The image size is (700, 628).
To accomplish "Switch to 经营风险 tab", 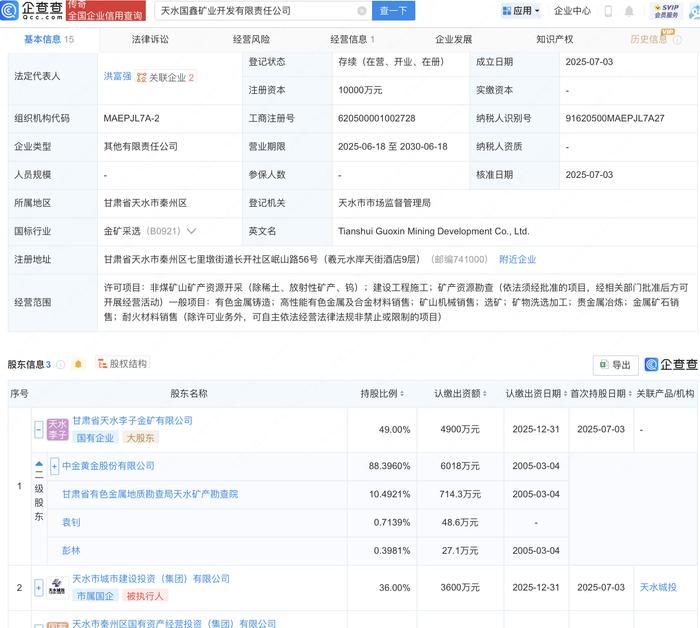I will pyautogui.click(x=251, y=40).
